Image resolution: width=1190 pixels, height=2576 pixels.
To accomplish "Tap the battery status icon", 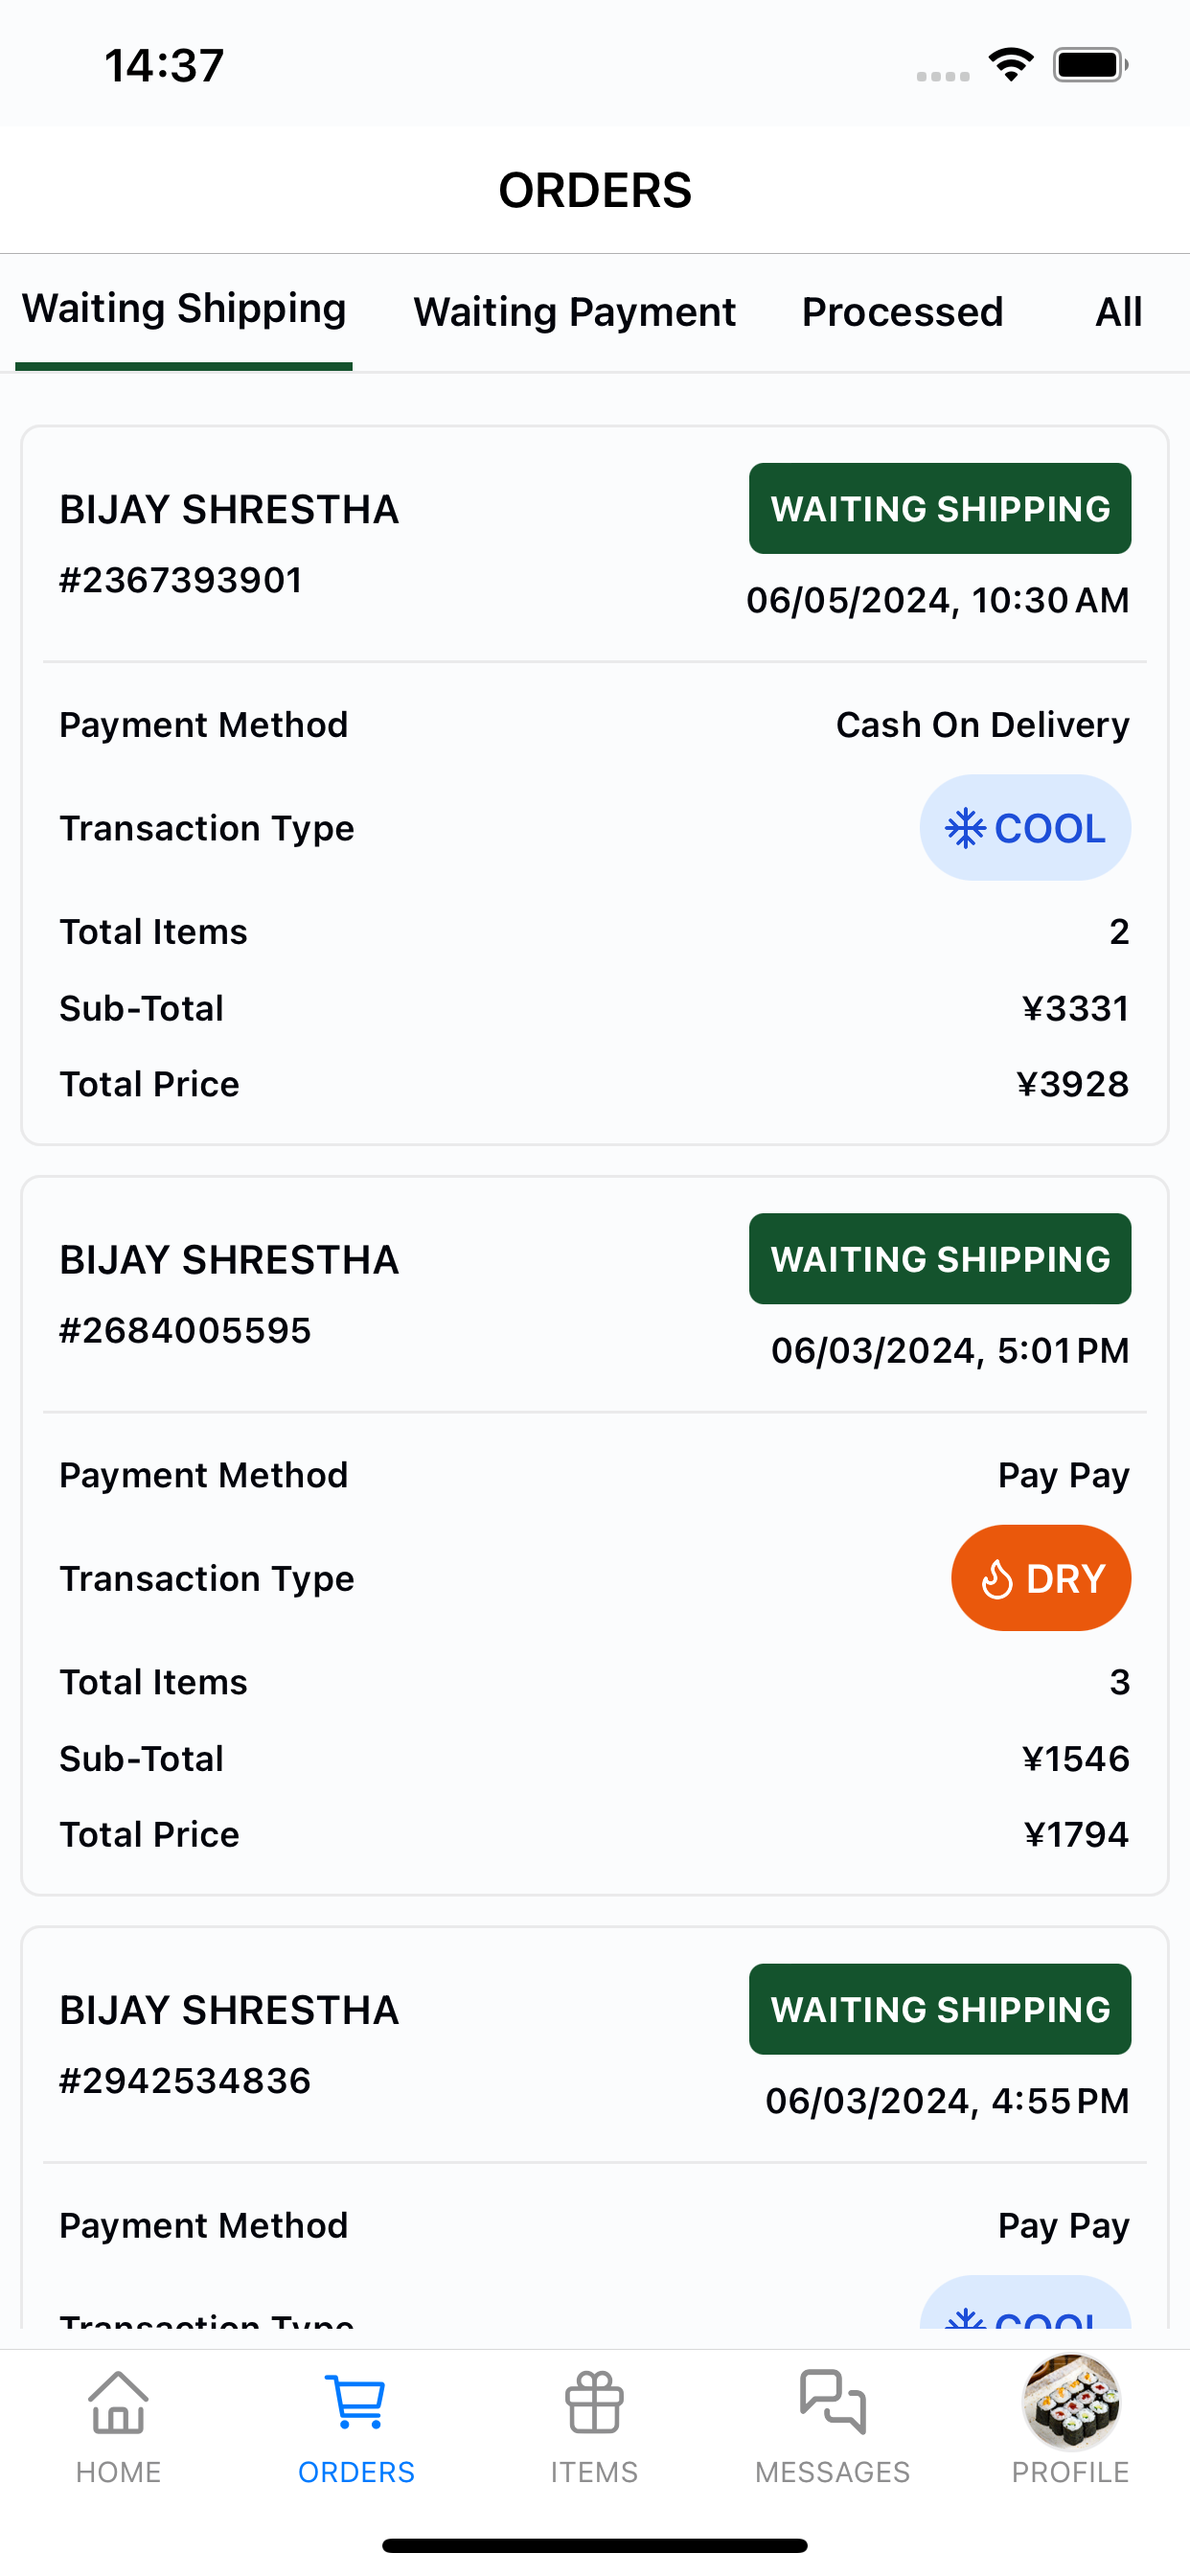I will click(1090, 65).
